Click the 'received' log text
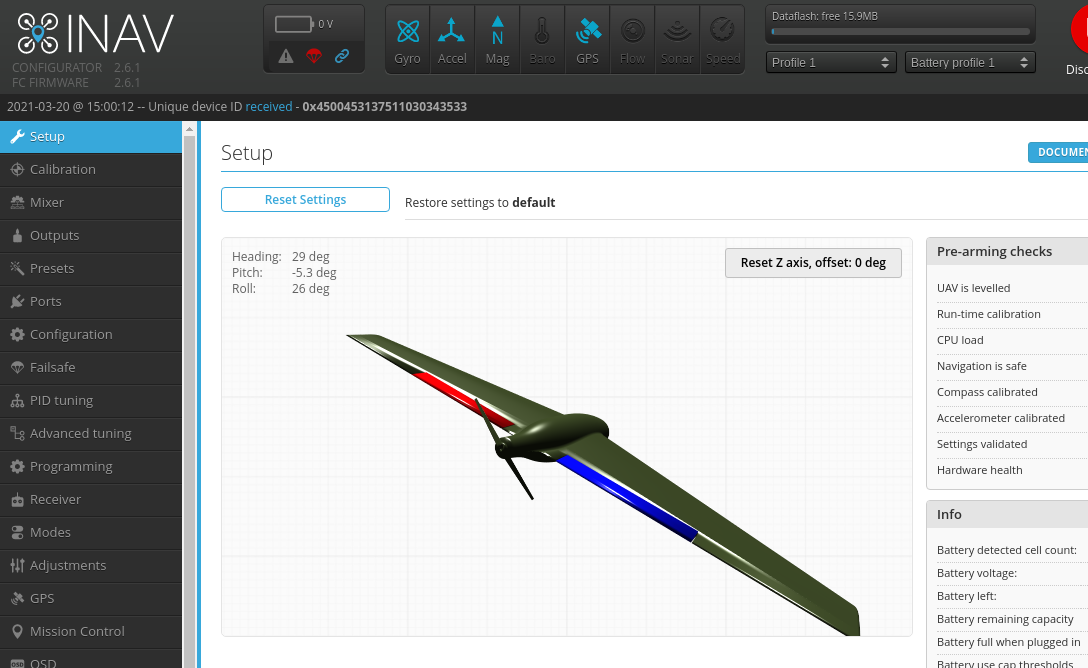This screenshot has height=668, width=1088. tap(269, 107)
